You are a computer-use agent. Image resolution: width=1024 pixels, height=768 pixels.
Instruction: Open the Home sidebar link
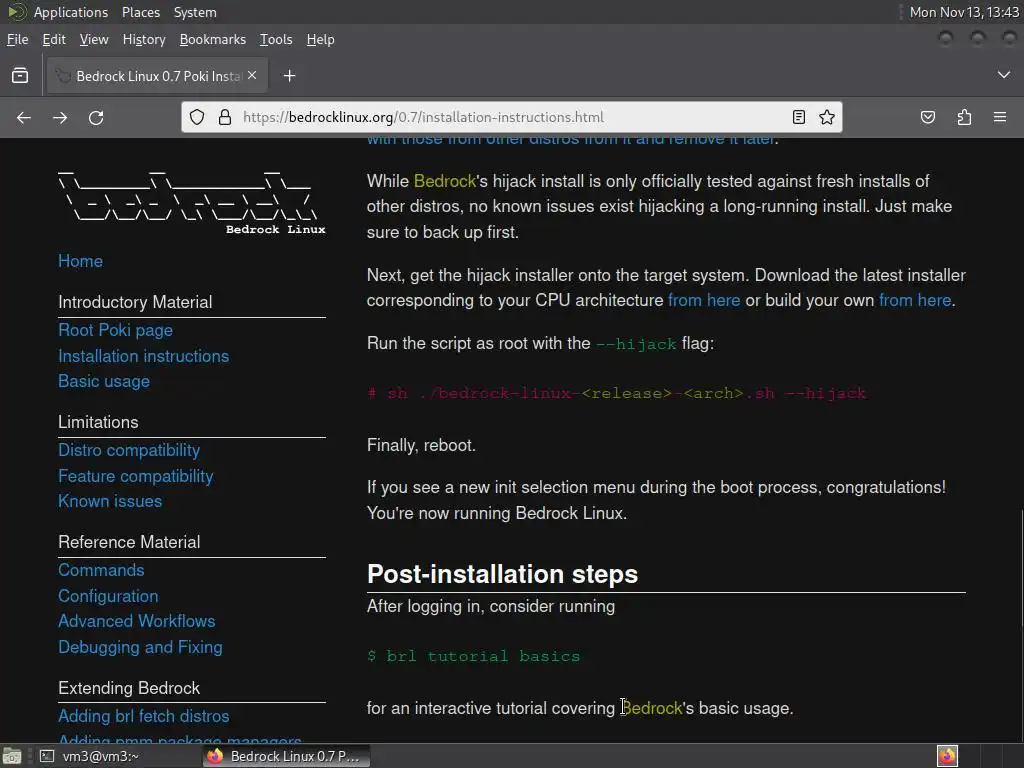[80, 261]
